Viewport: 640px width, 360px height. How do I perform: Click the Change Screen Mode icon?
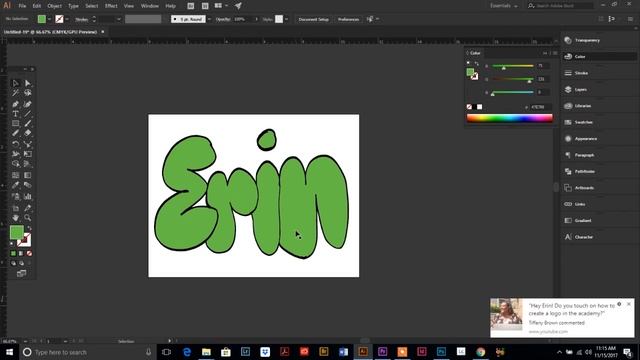(21, 273)
